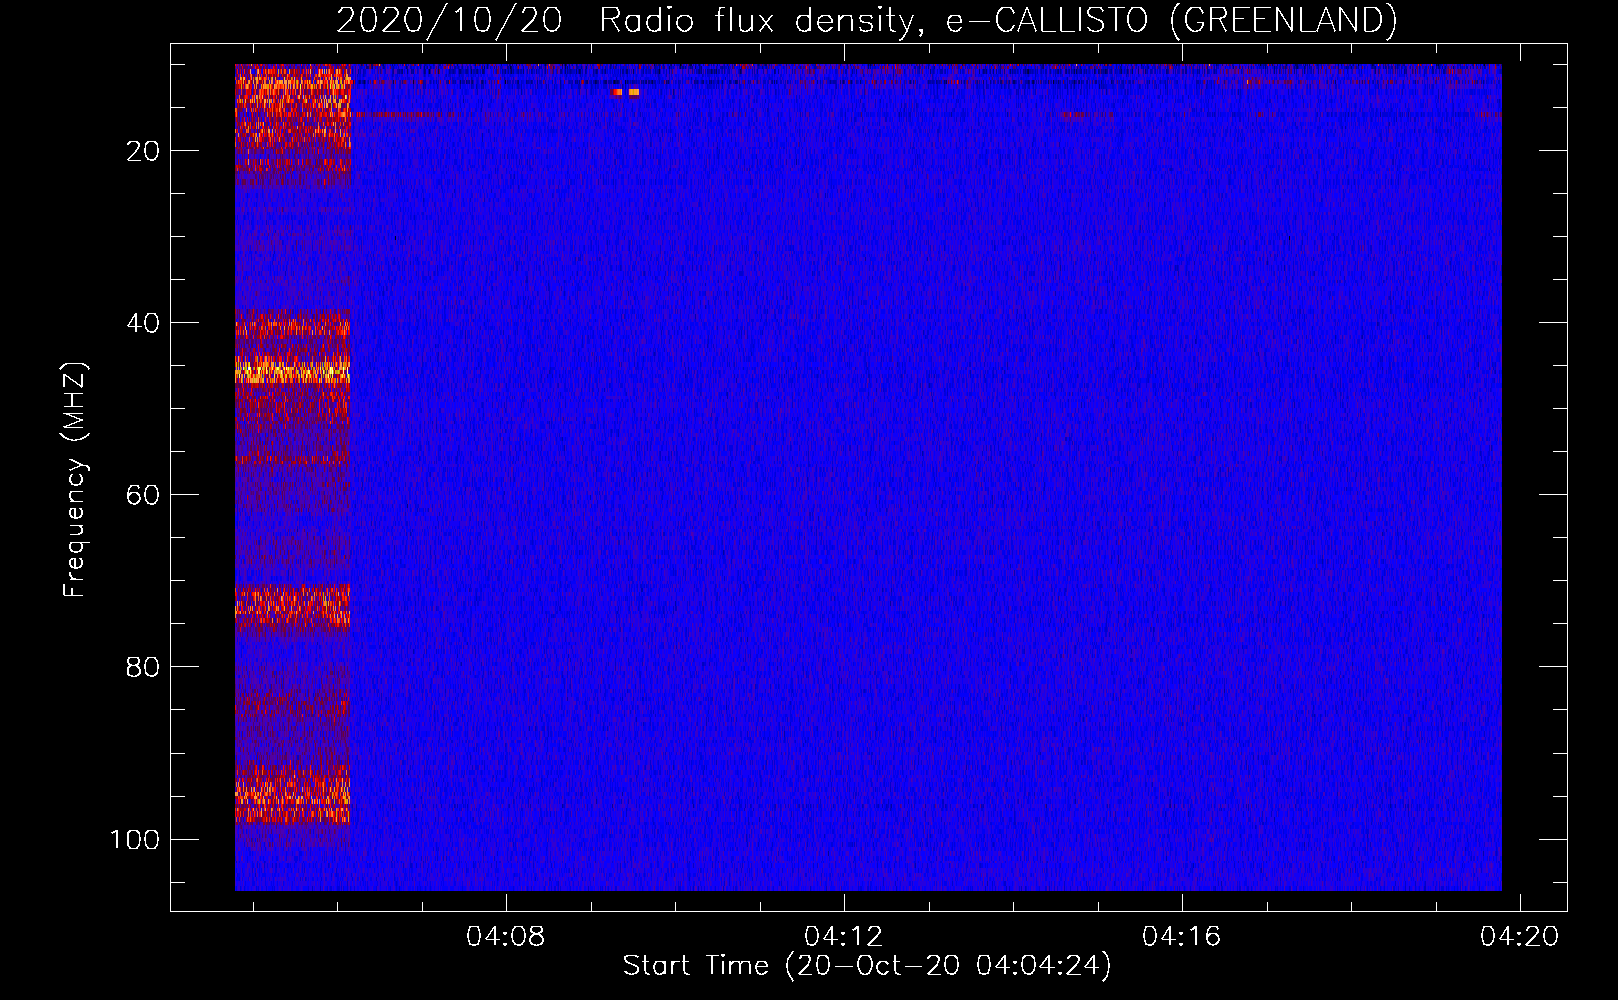Viewport: 1618px width, 1000px height.
Task: Click the plot title "Radio flux density, e-CALLISTO (GREENLAND)"
Action: tap(998, 20)
